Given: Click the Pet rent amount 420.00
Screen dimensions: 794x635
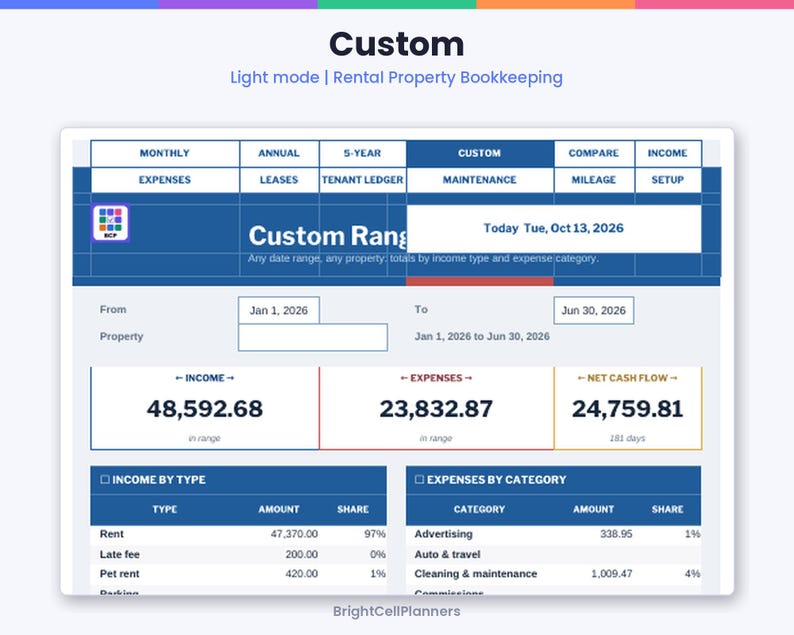Looking at the screenshot, I should coord(301,574).
